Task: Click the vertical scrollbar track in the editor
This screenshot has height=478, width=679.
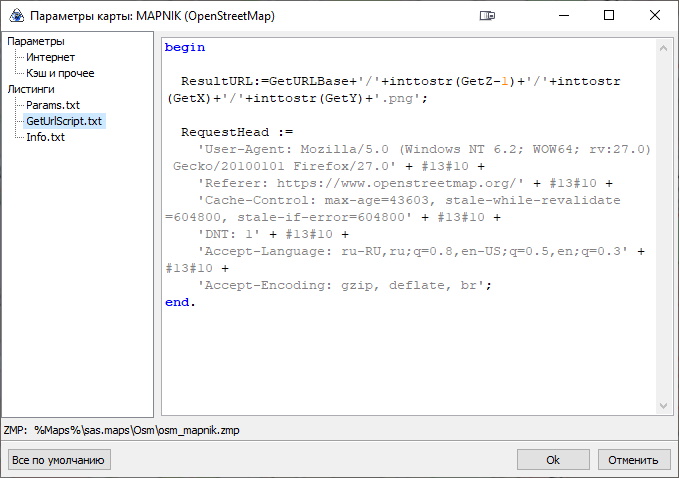Action: pos(663,230)
